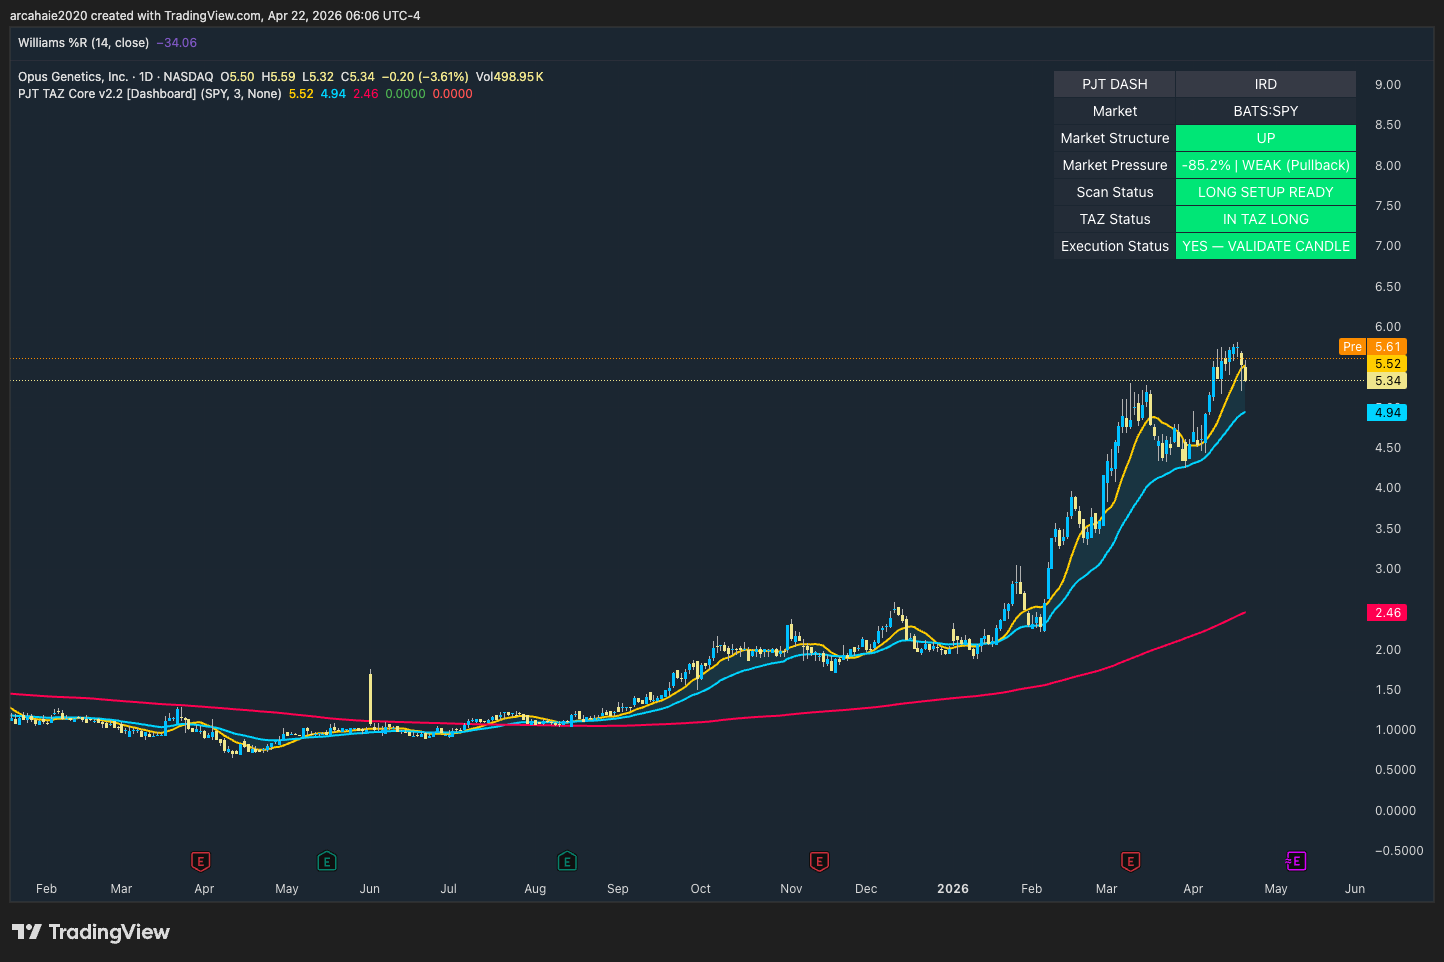Screen dimensions: 1444x962
Task: Open the green earnings marker near May 2025
Action: coord(326,861)
